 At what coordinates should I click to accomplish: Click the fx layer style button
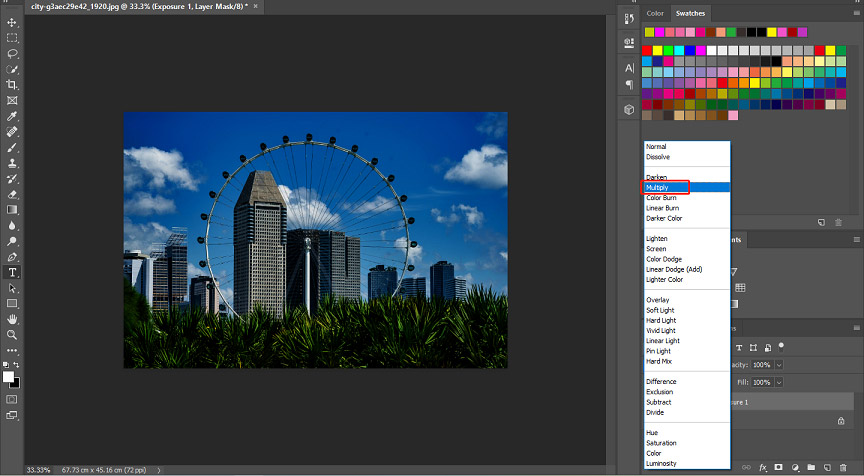[763, 467]
